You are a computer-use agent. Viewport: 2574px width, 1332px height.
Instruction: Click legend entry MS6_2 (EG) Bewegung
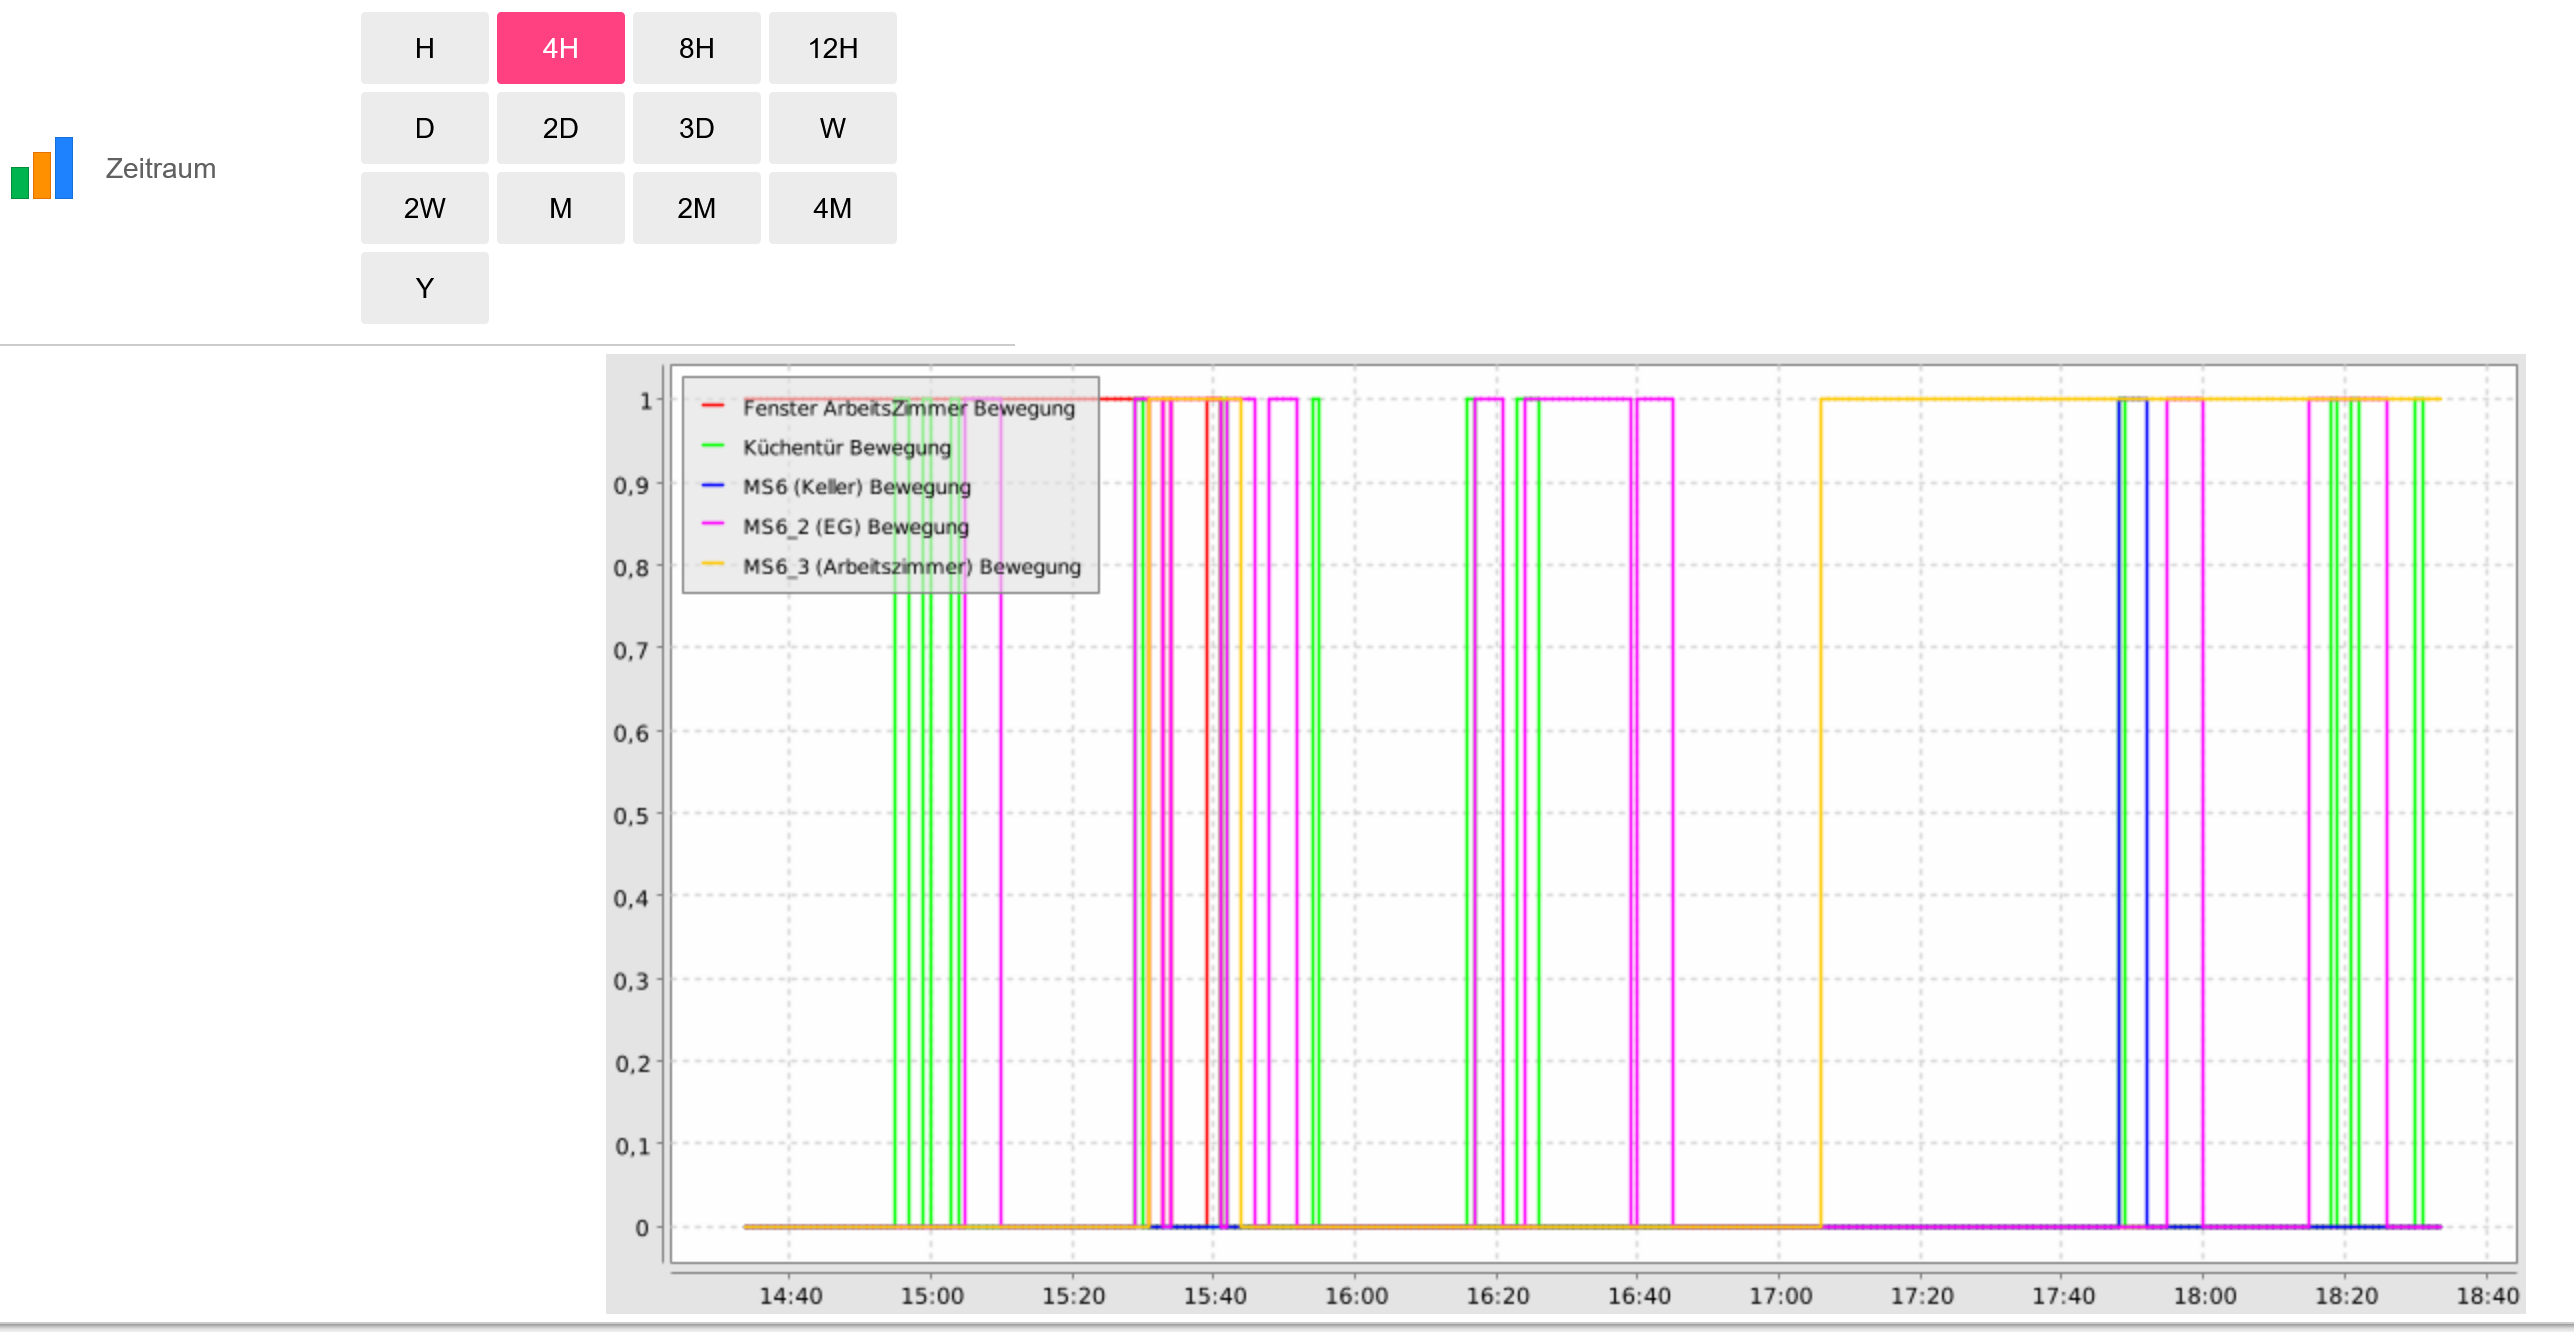[856, 526]
